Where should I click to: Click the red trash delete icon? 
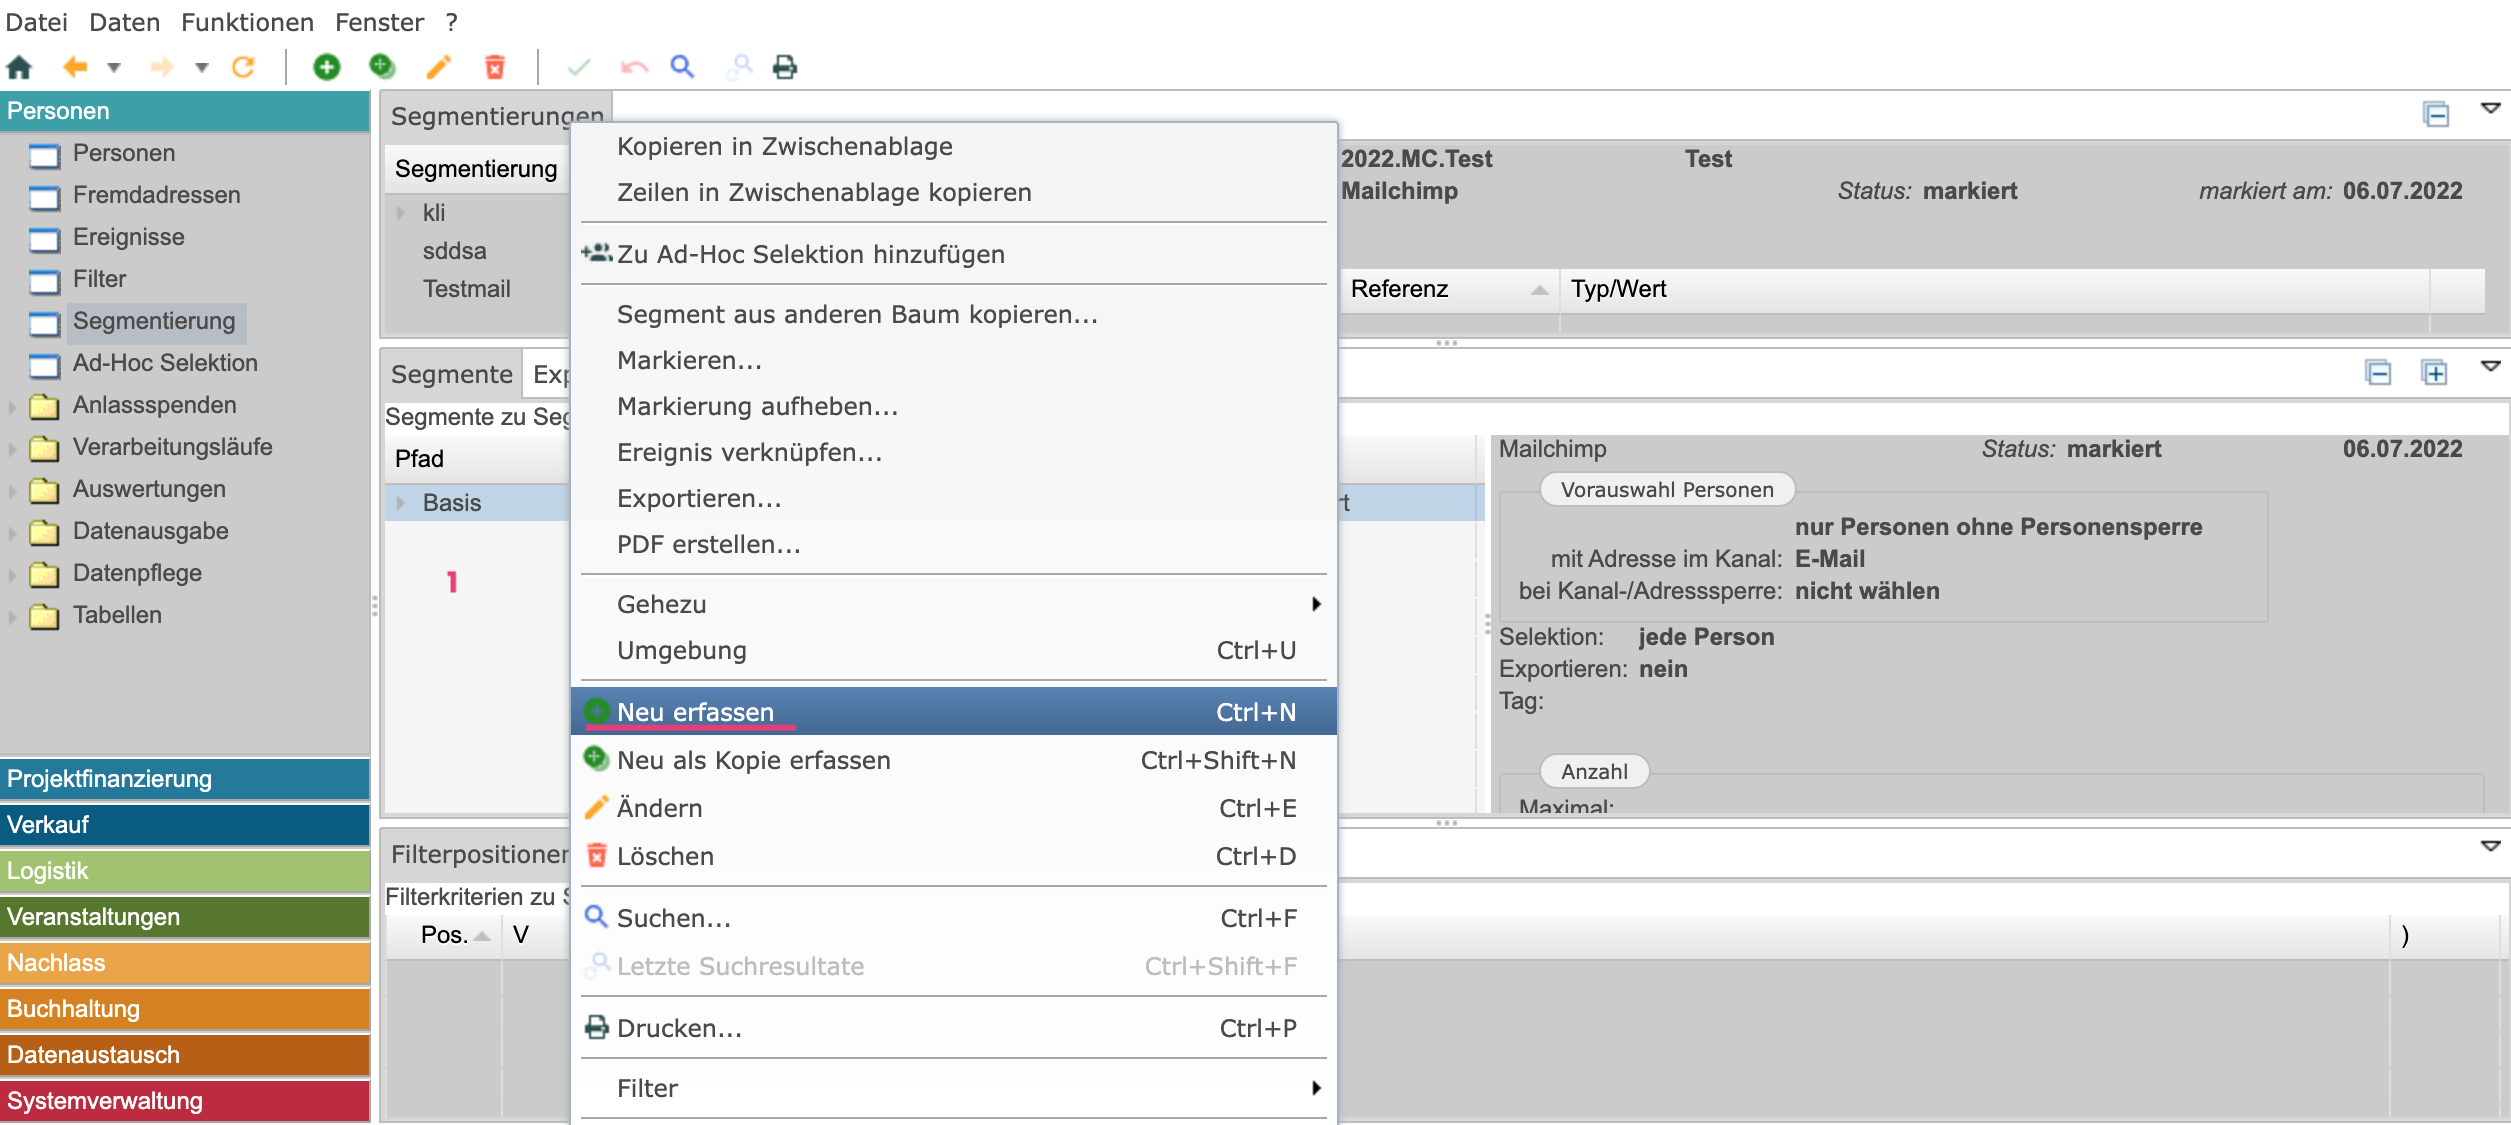coord(494,68)
